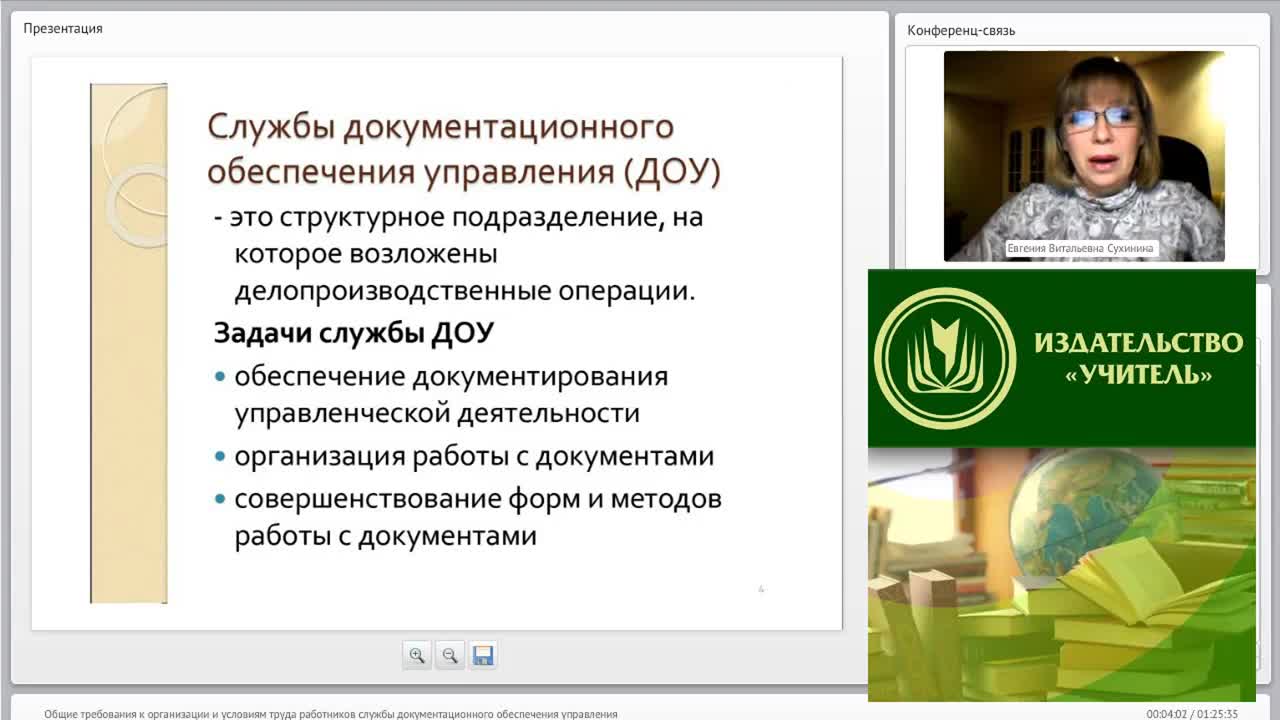Zoom out of the presentation slide
The width and height of the screenshot is (1280, 720).
pos(450,656)
